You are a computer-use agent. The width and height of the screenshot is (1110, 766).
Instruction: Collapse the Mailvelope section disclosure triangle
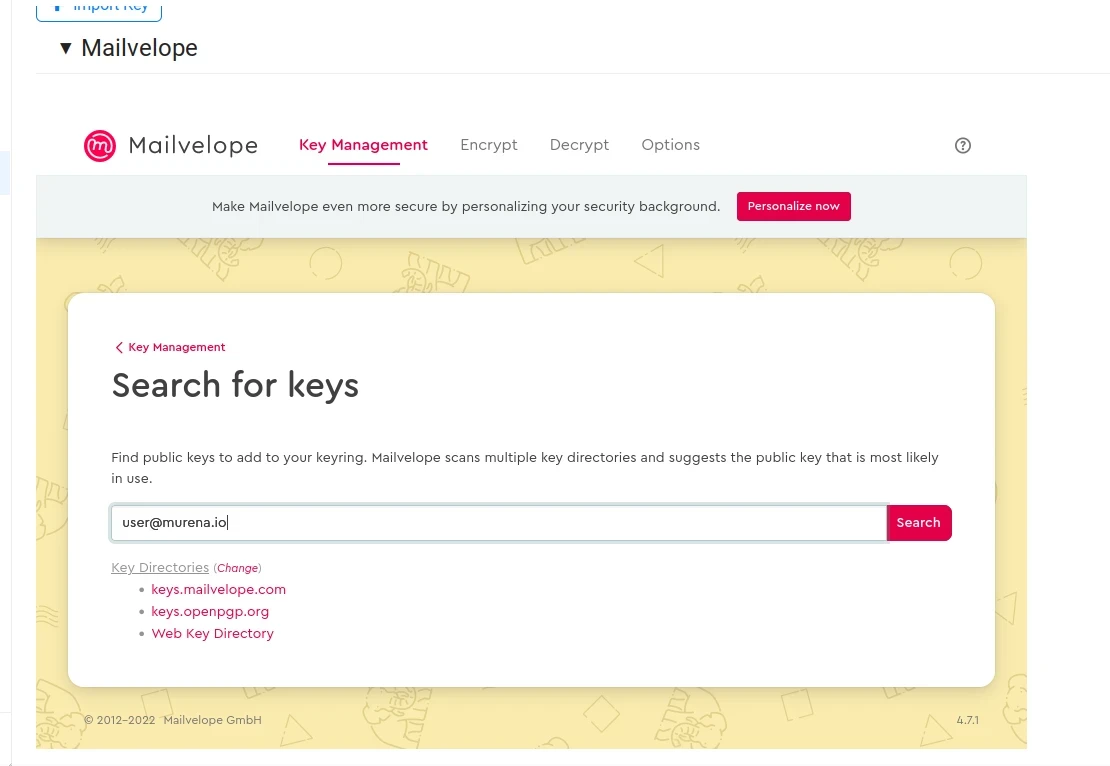[66, 48]
